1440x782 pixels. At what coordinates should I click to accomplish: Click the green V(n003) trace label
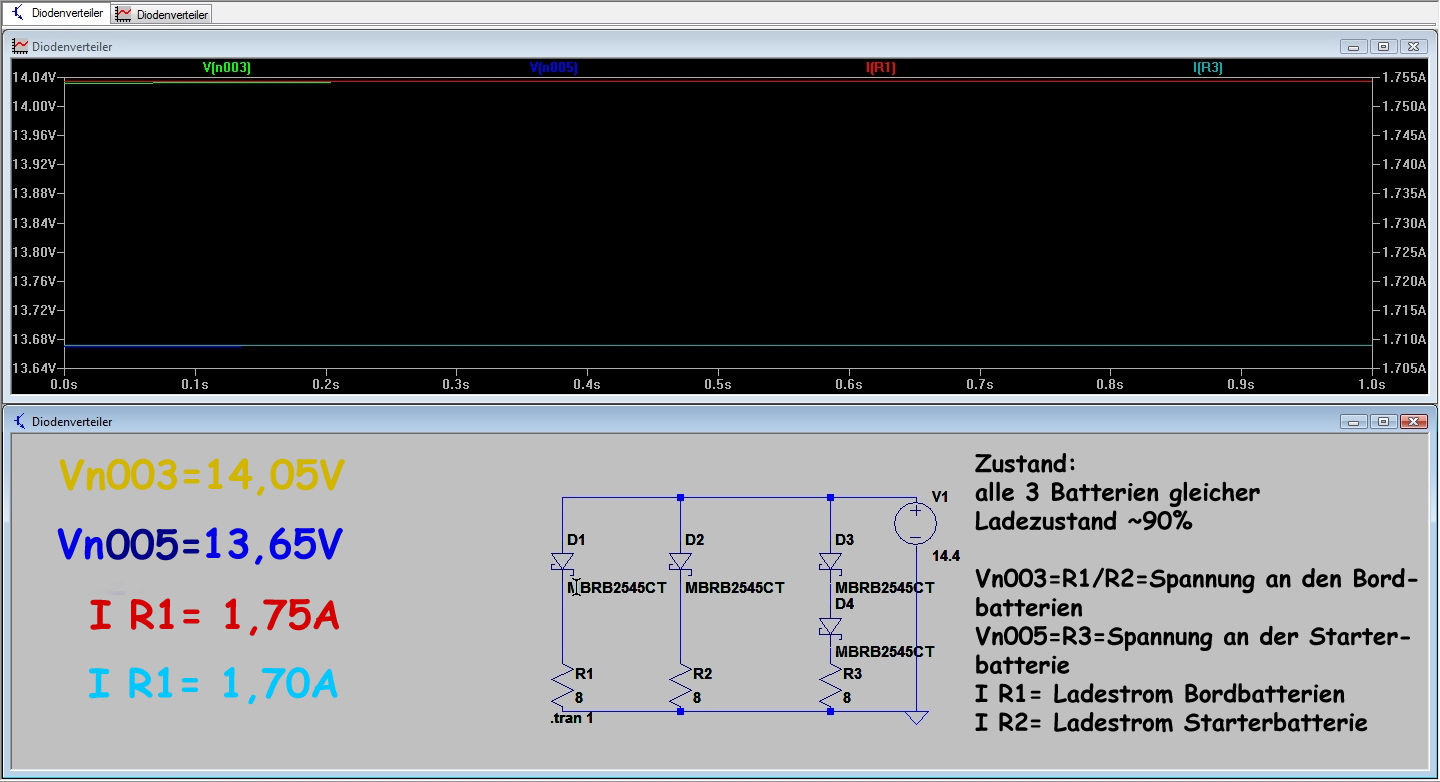[x=226, y=68]
